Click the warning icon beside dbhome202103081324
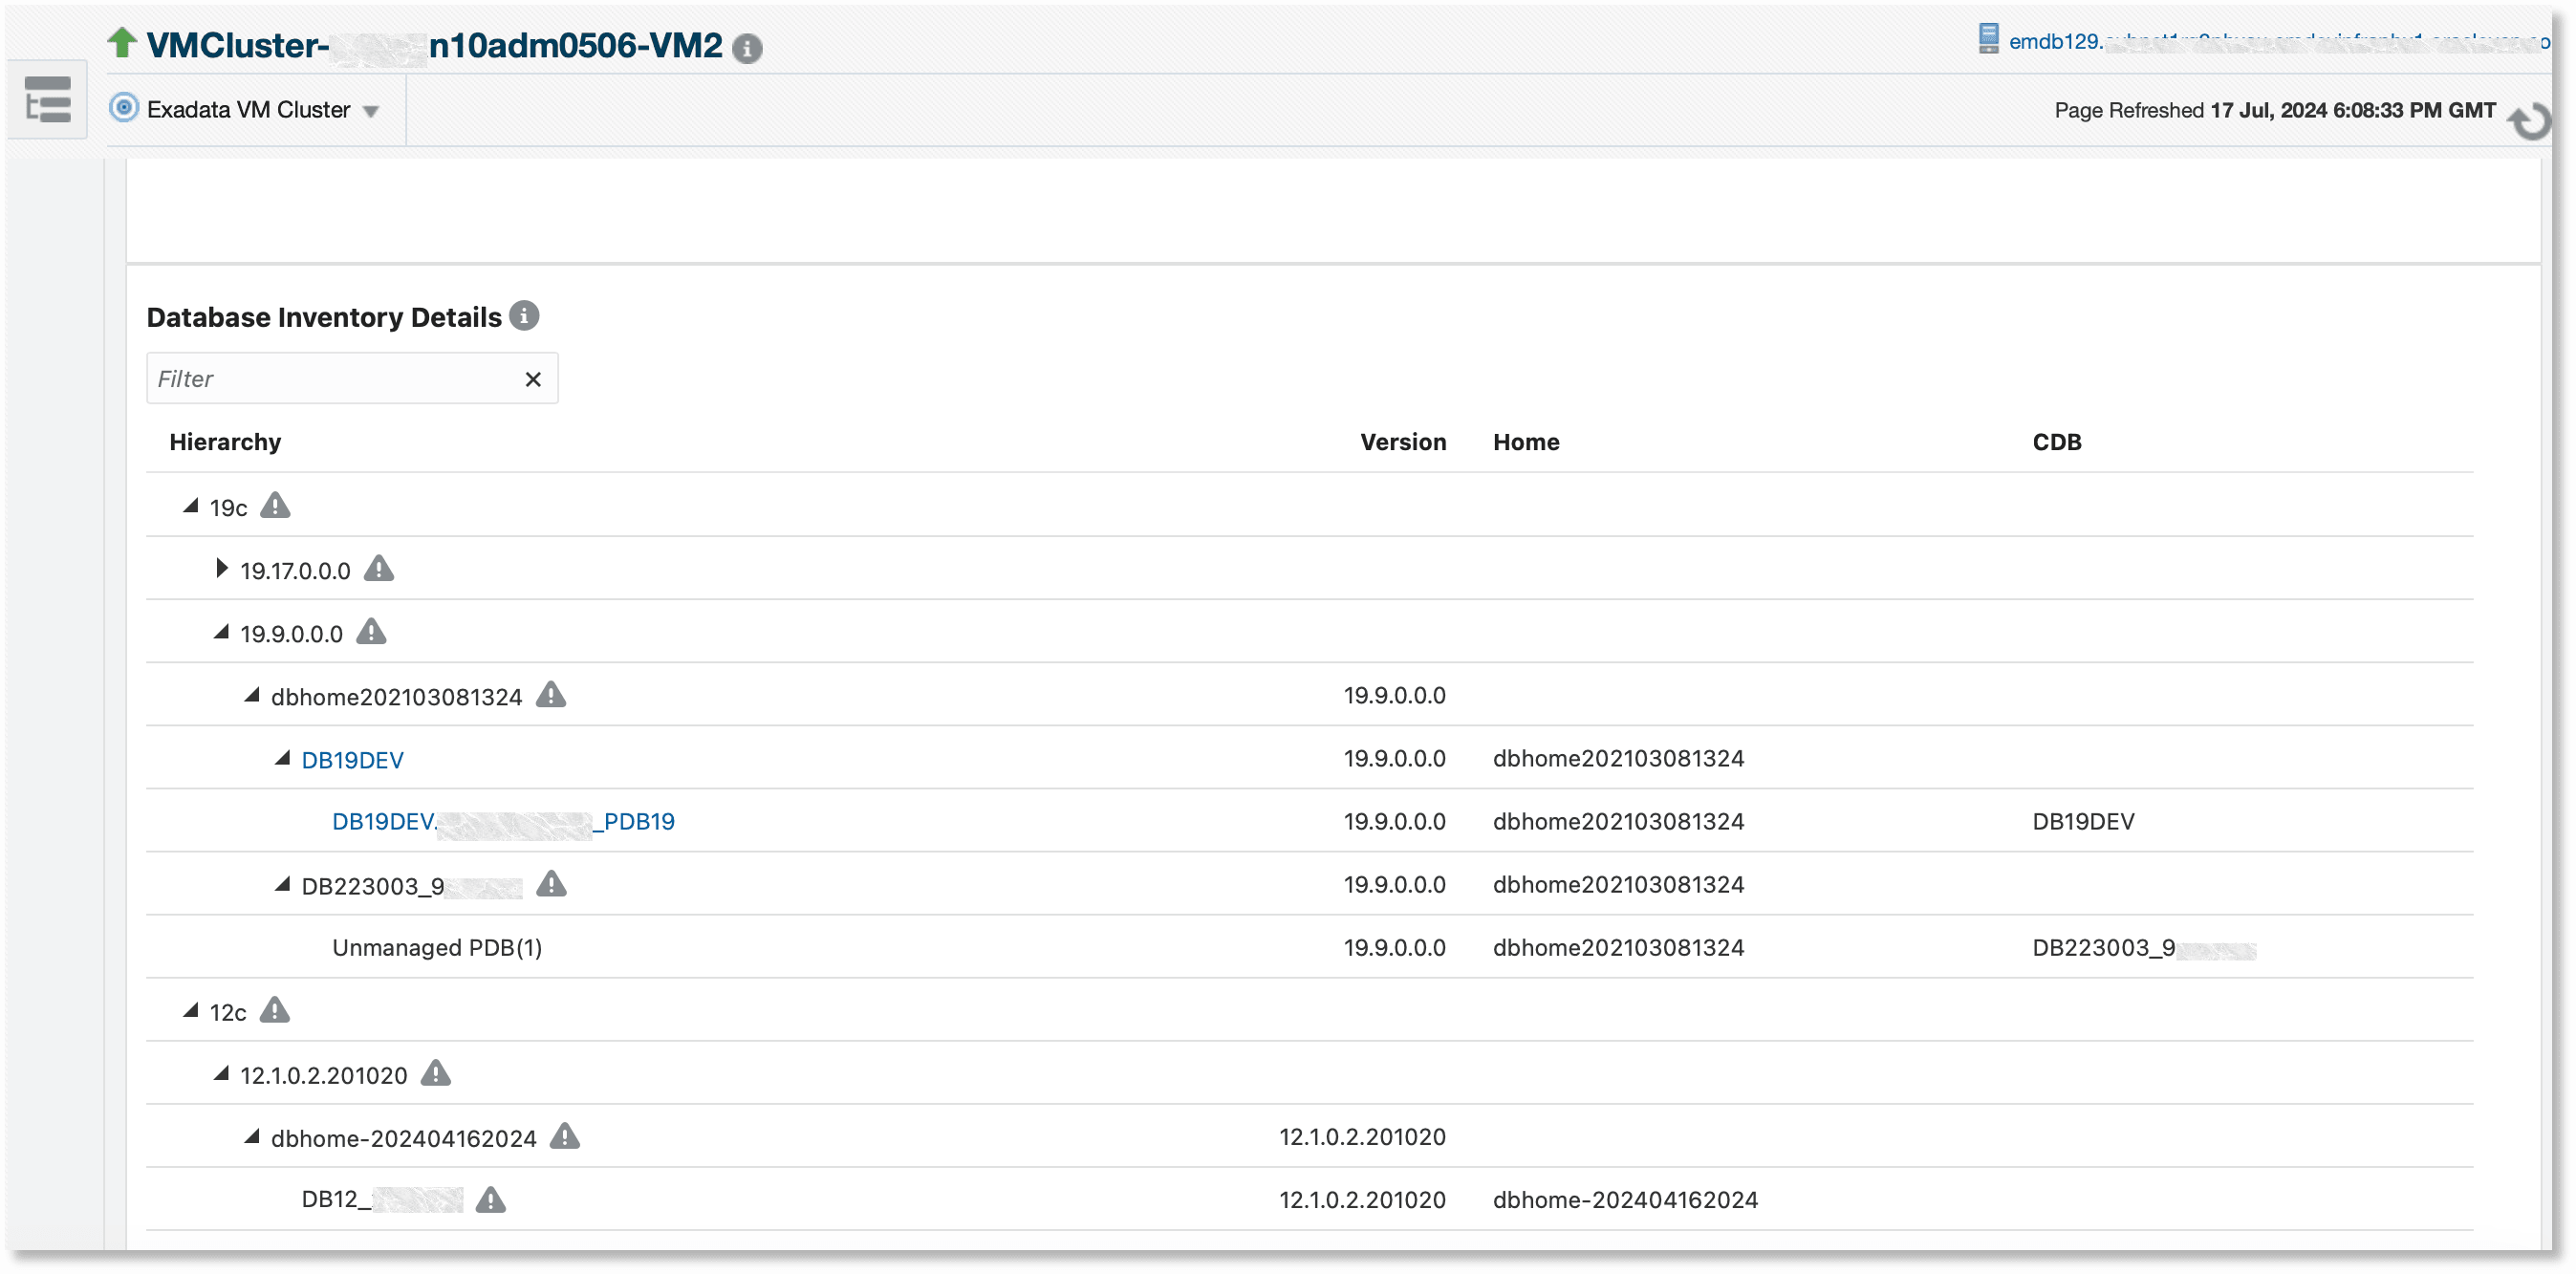 [x=551, y=695]
